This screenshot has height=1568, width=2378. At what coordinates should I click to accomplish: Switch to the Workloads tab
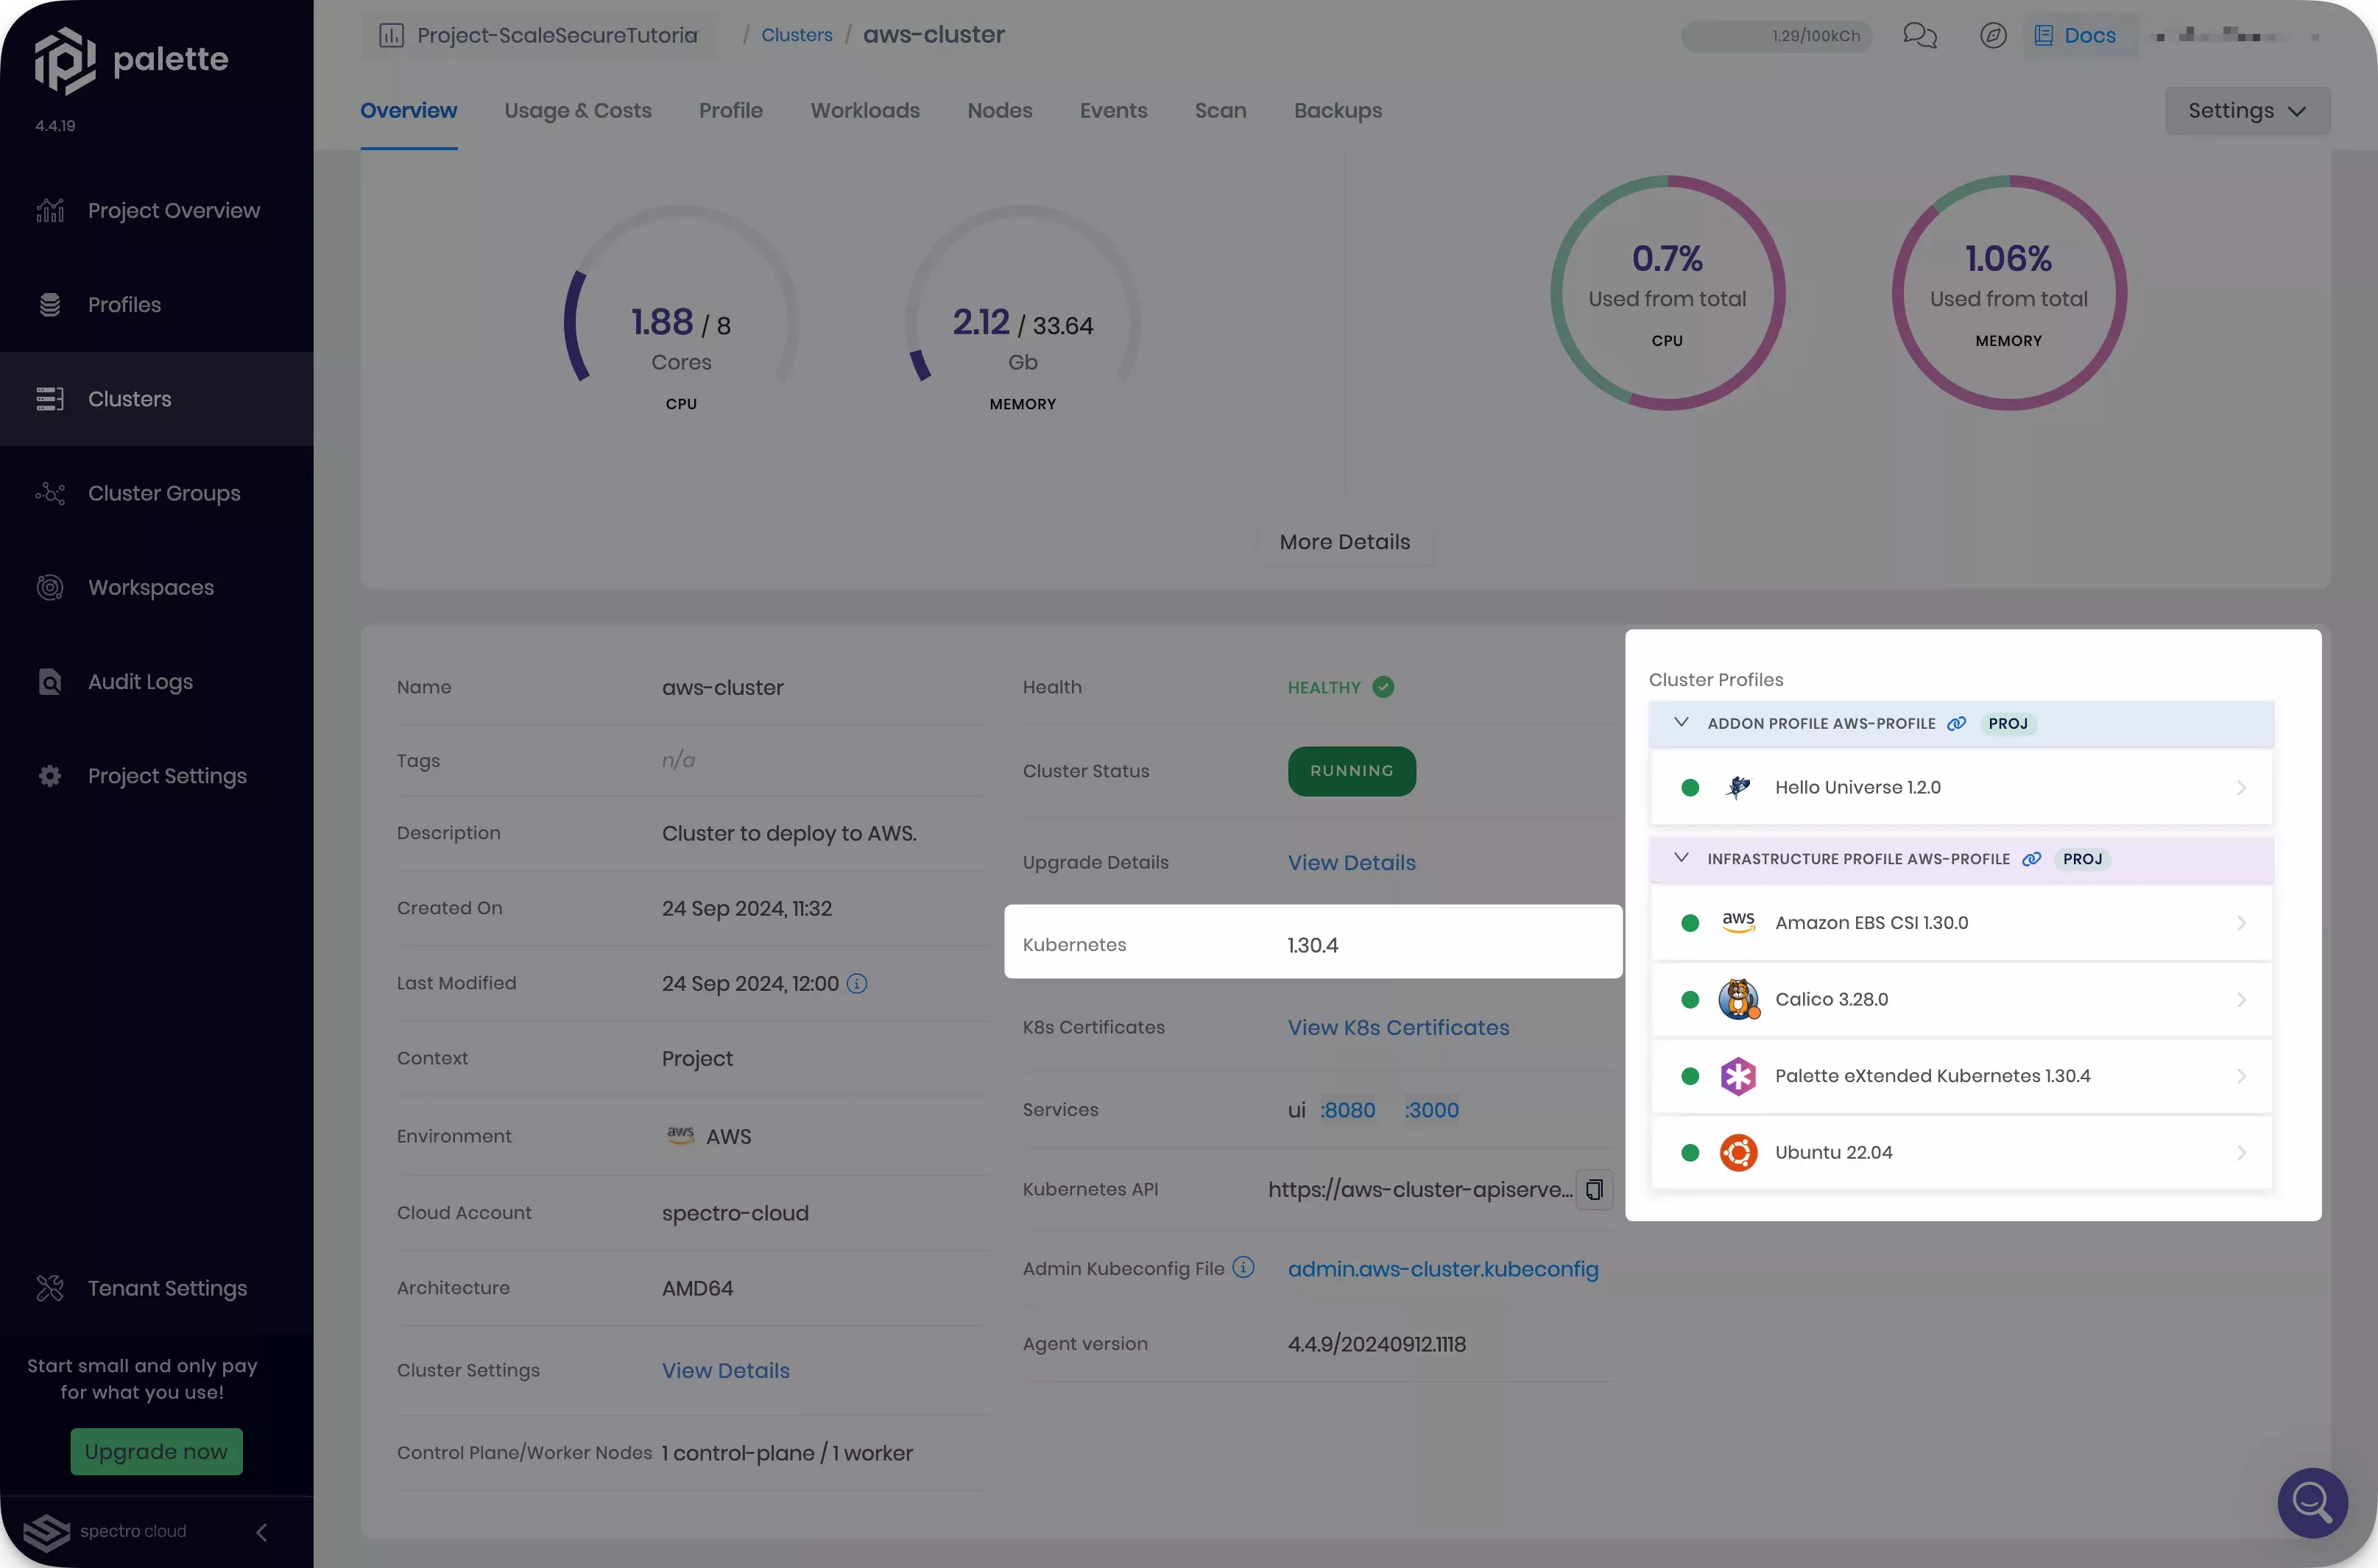[864, 110]
